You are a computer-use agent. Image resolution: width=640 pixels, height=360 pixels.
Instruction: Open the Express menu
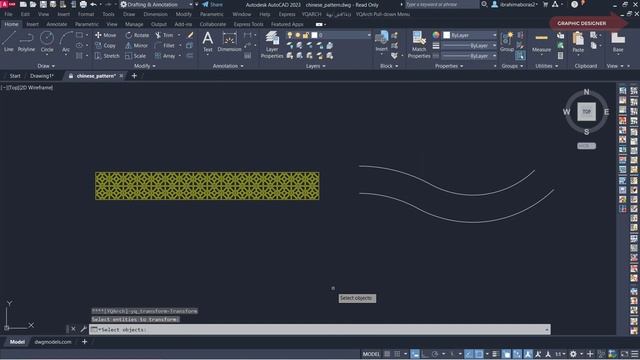tap(287, 14)
